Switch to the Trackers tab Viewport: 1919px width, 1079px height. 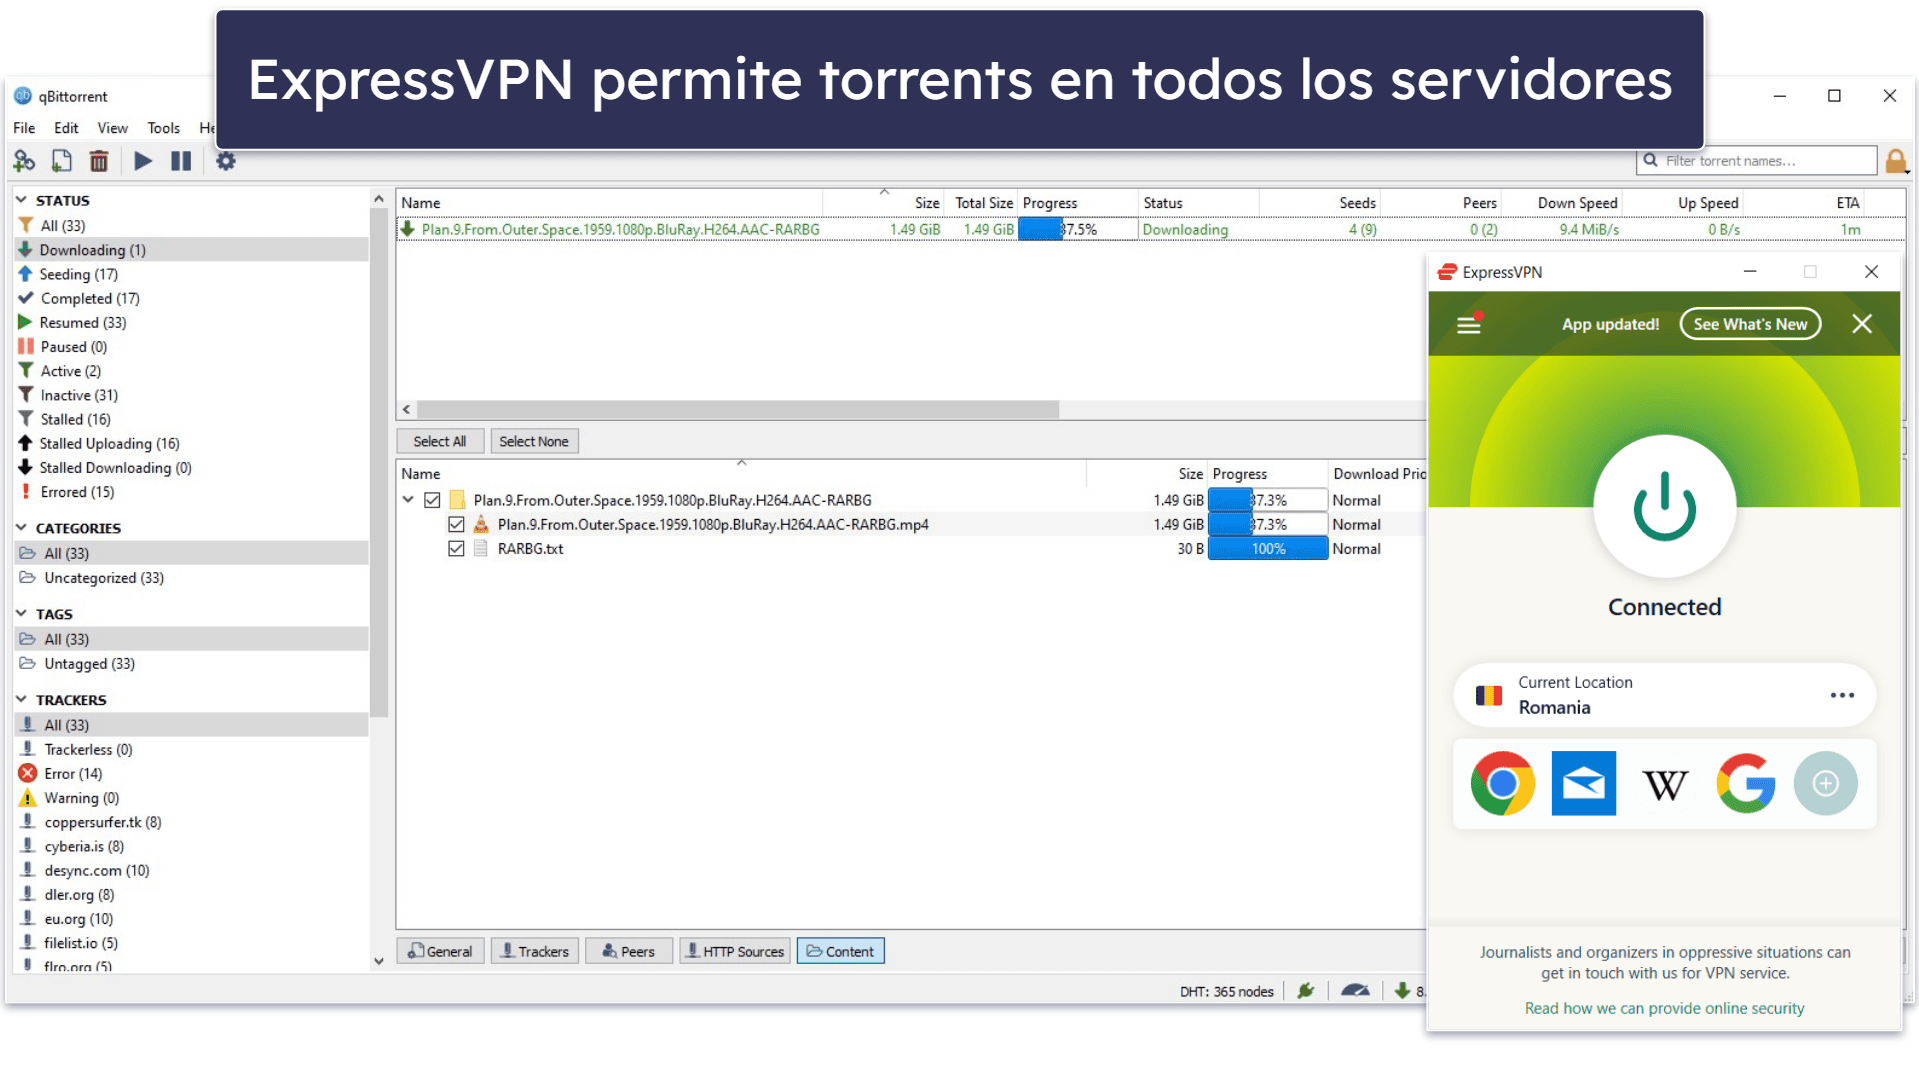pyautogui.click(x=535, y=951)
